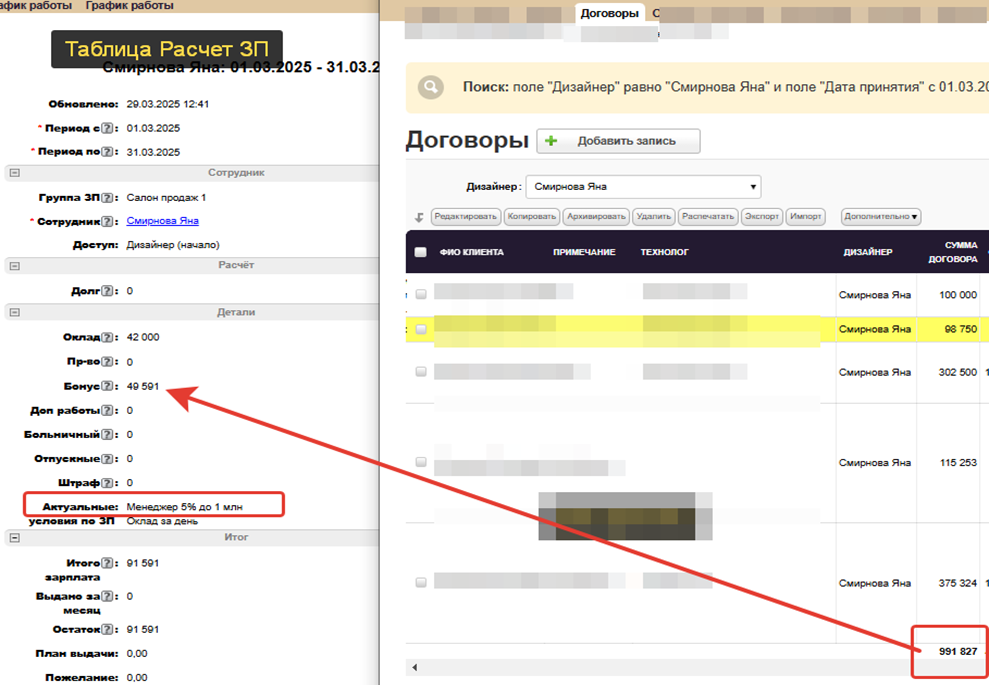
Task: Click the Добавить запись button
Action: [618, 141]
